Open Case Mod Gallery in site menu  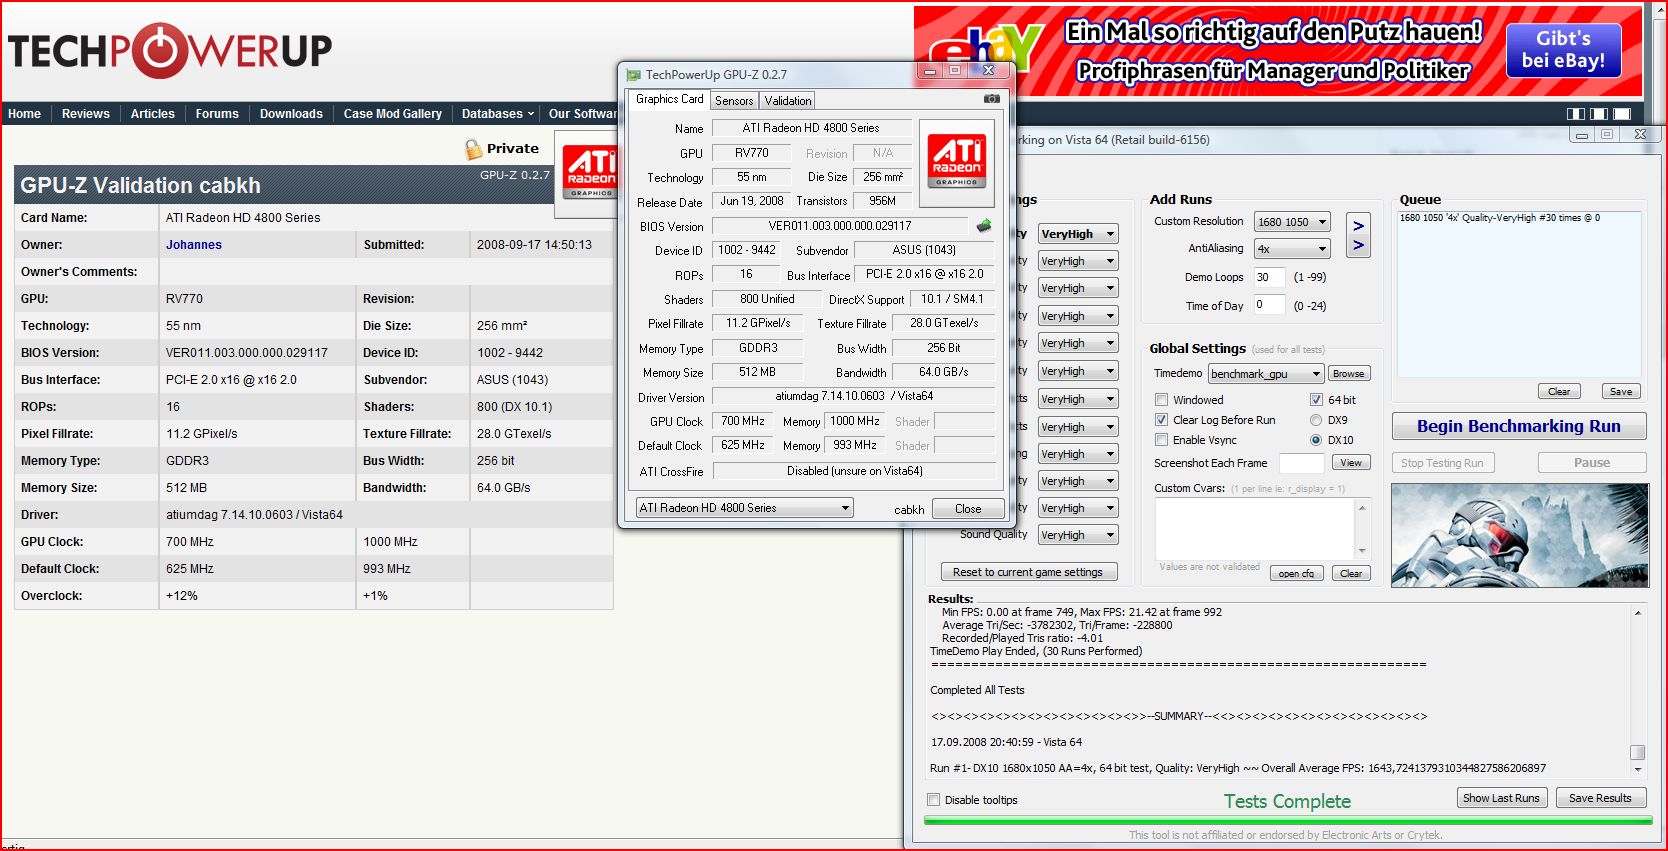[393, 114]
